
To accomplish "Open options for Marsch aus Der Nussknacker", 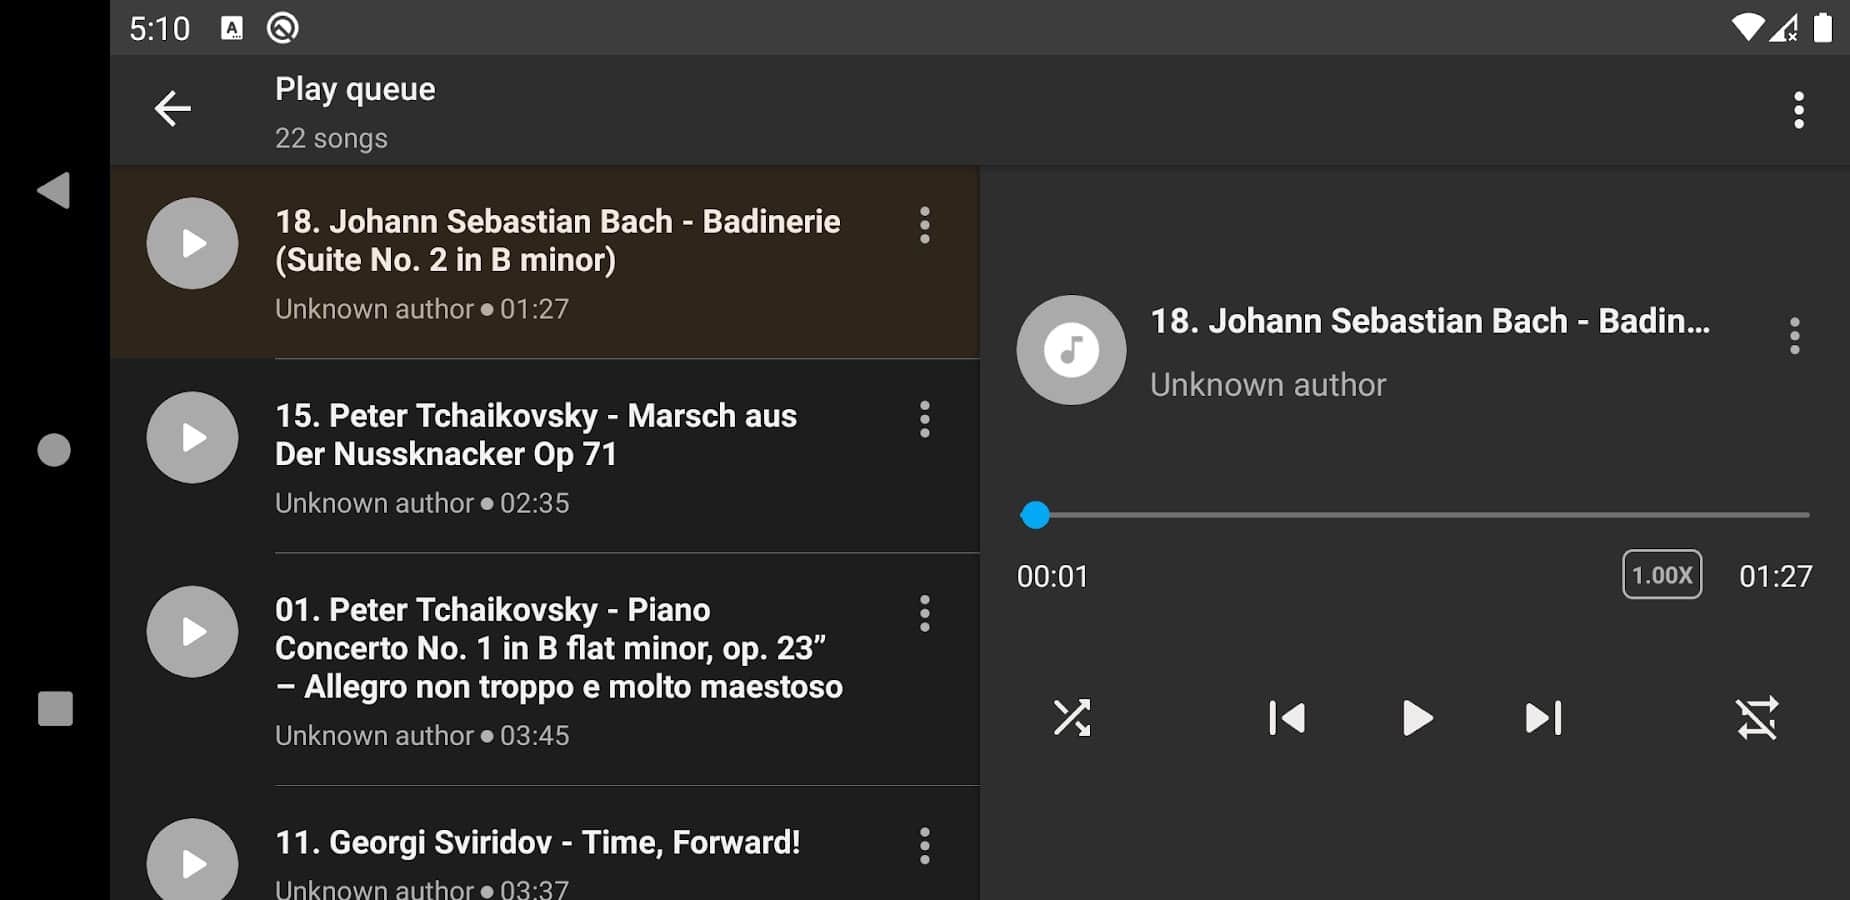I will (x=925, y=419).
